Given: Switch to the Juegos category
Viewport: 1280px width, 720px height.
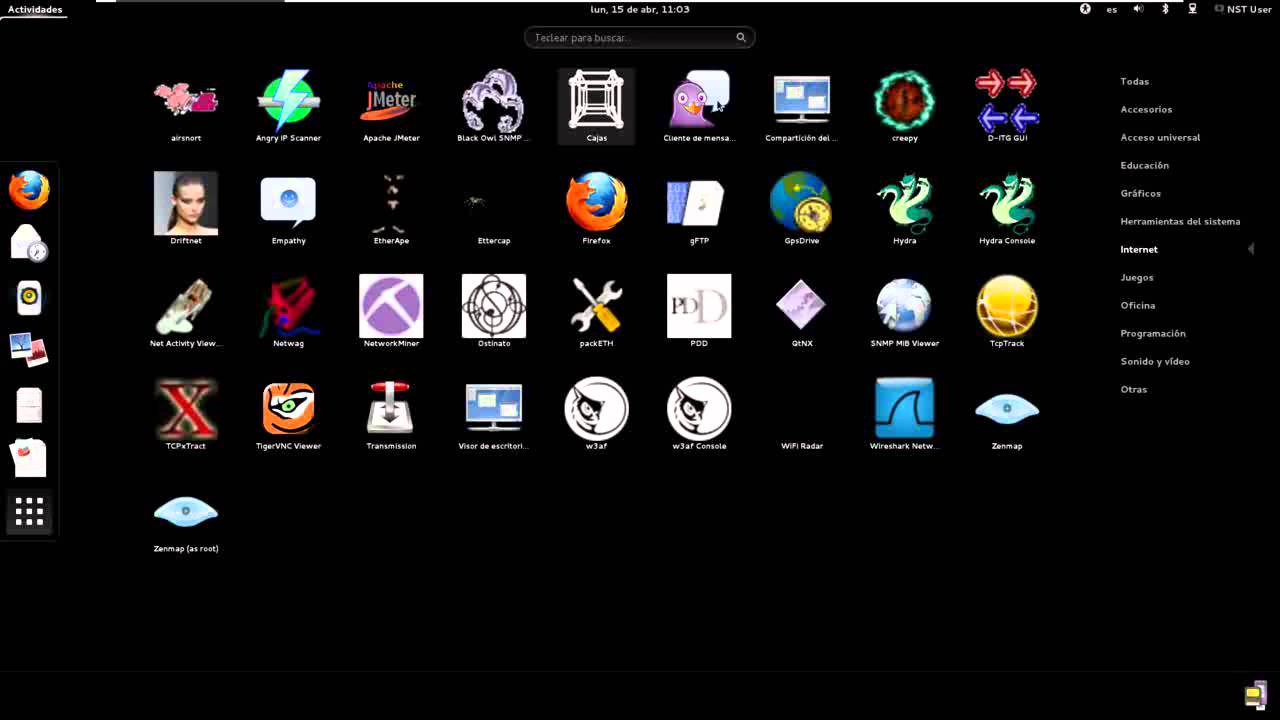Looking at the screenshot, I should (x=1137, y=277).
